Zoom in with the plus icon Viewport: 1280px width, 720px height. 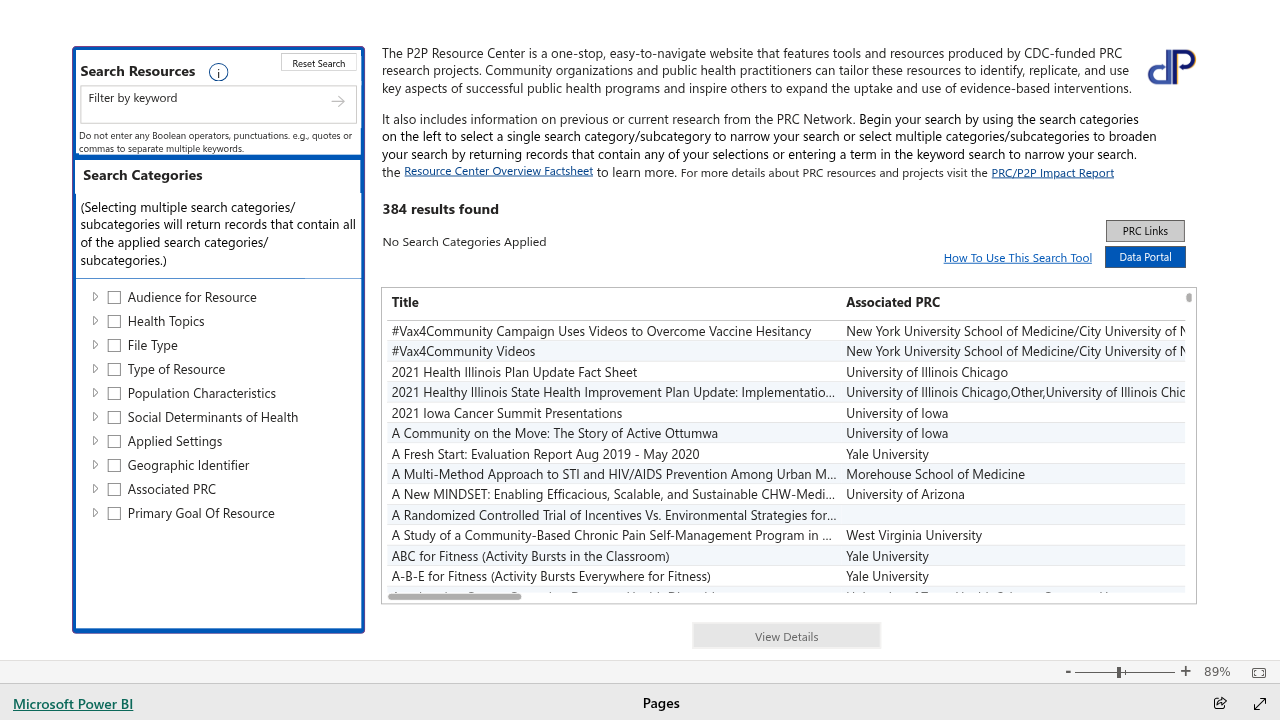1186,672
